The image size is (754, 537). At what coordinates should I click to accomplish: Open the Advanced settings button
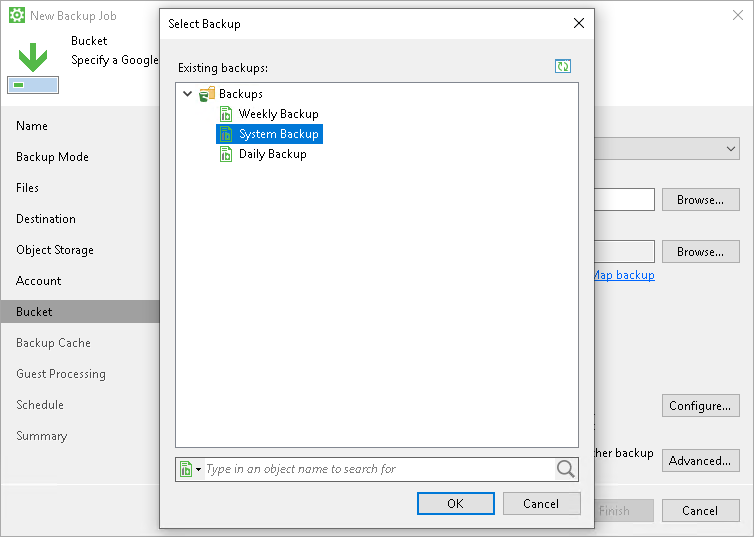(x=701, y=461)
